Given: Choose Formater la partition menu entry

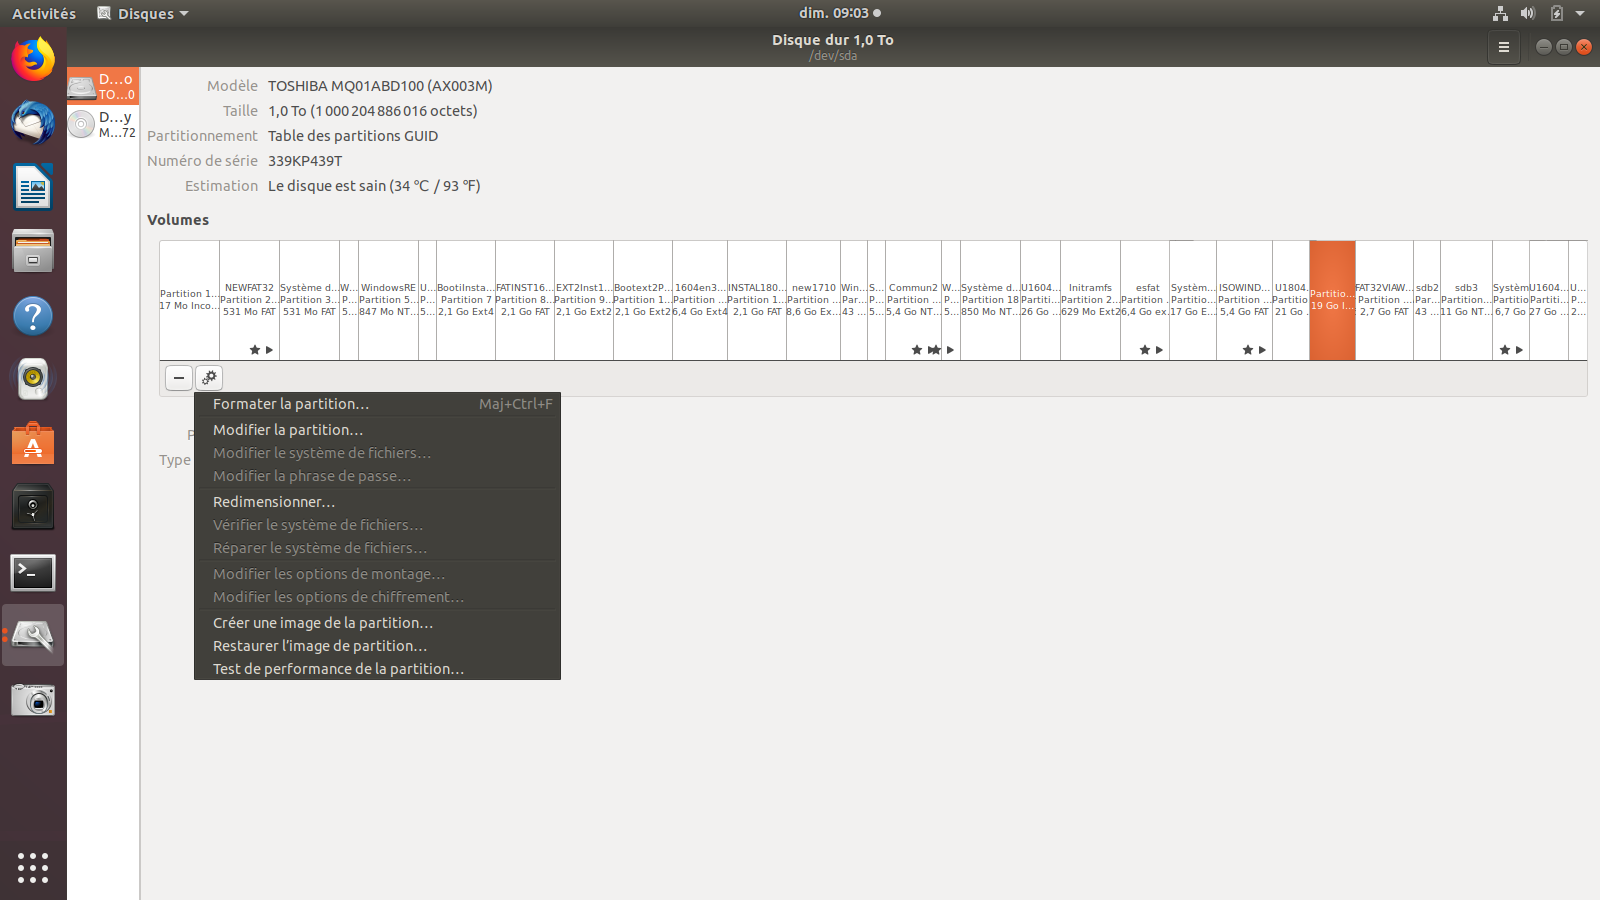Looking at the screenshot, I should 291,404.
